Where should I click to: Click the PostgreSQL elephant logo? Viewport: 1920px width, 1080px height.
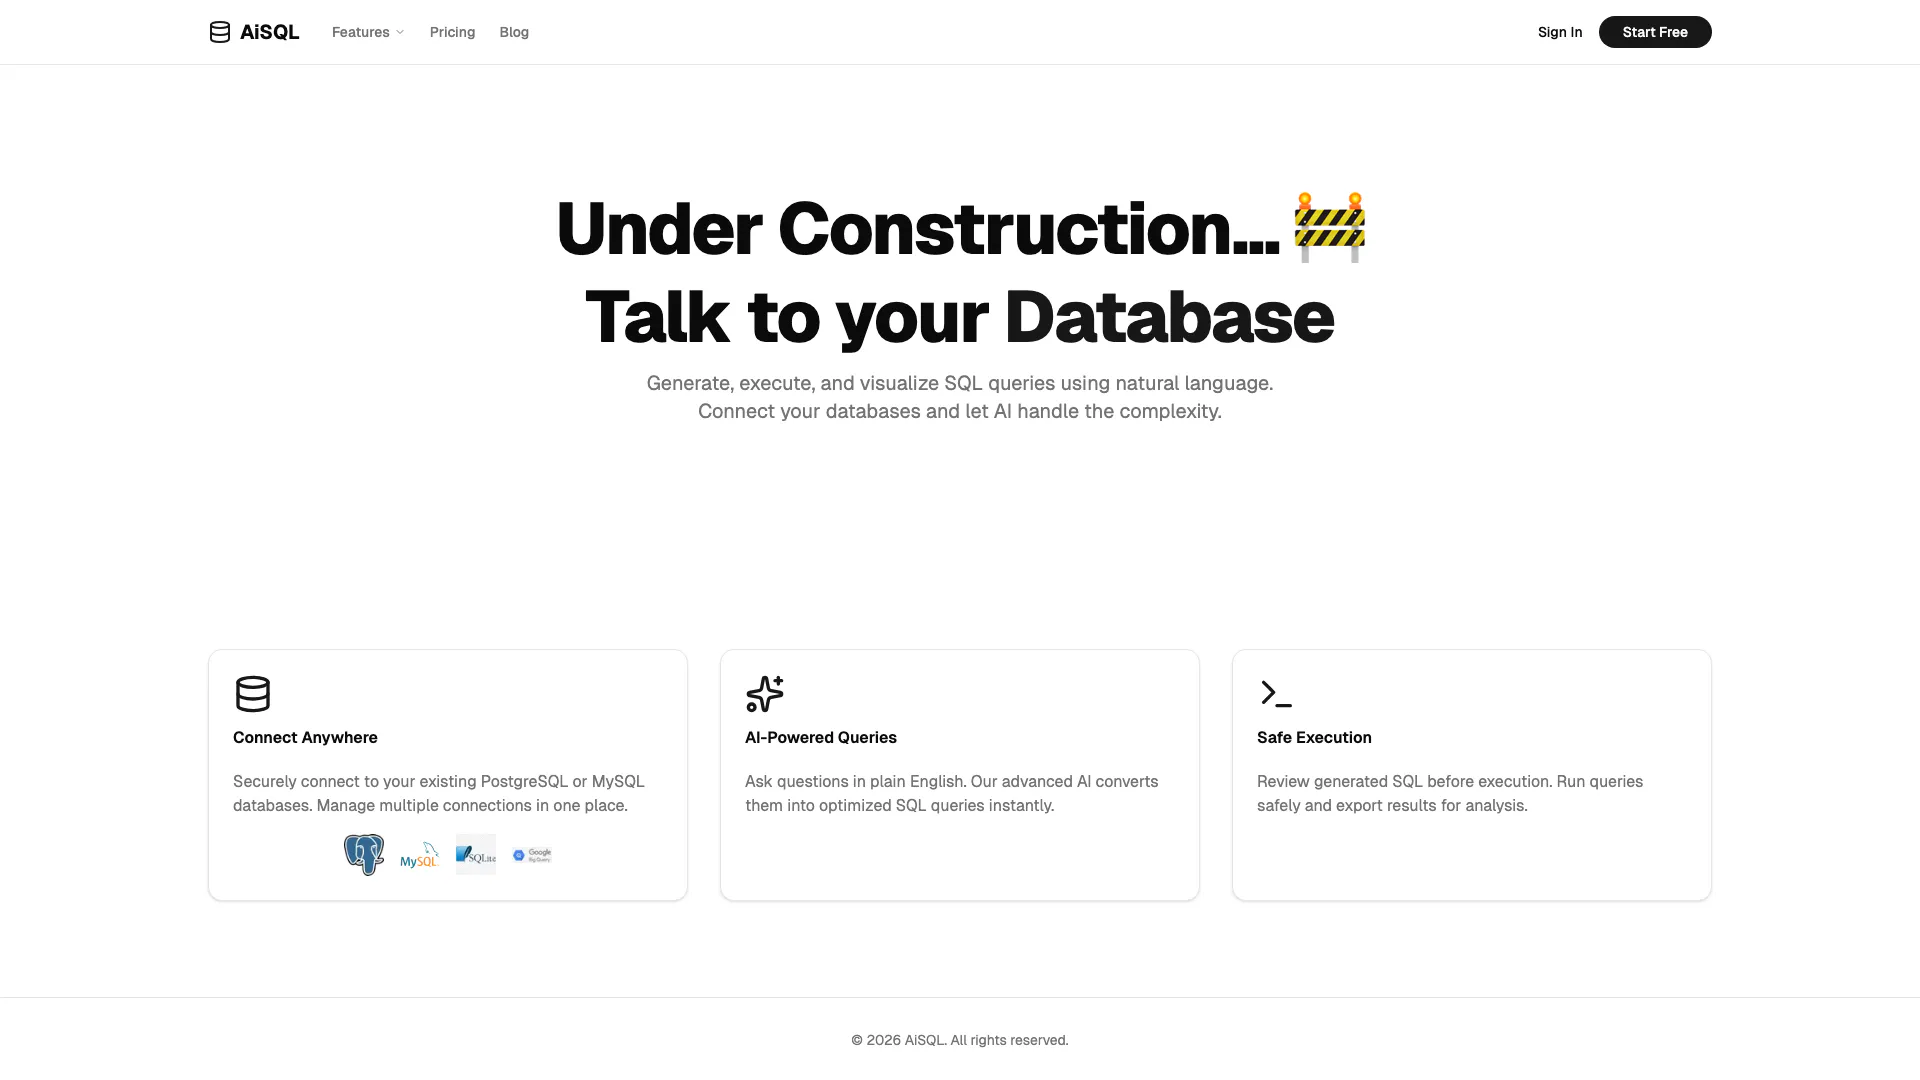point(364,855)
